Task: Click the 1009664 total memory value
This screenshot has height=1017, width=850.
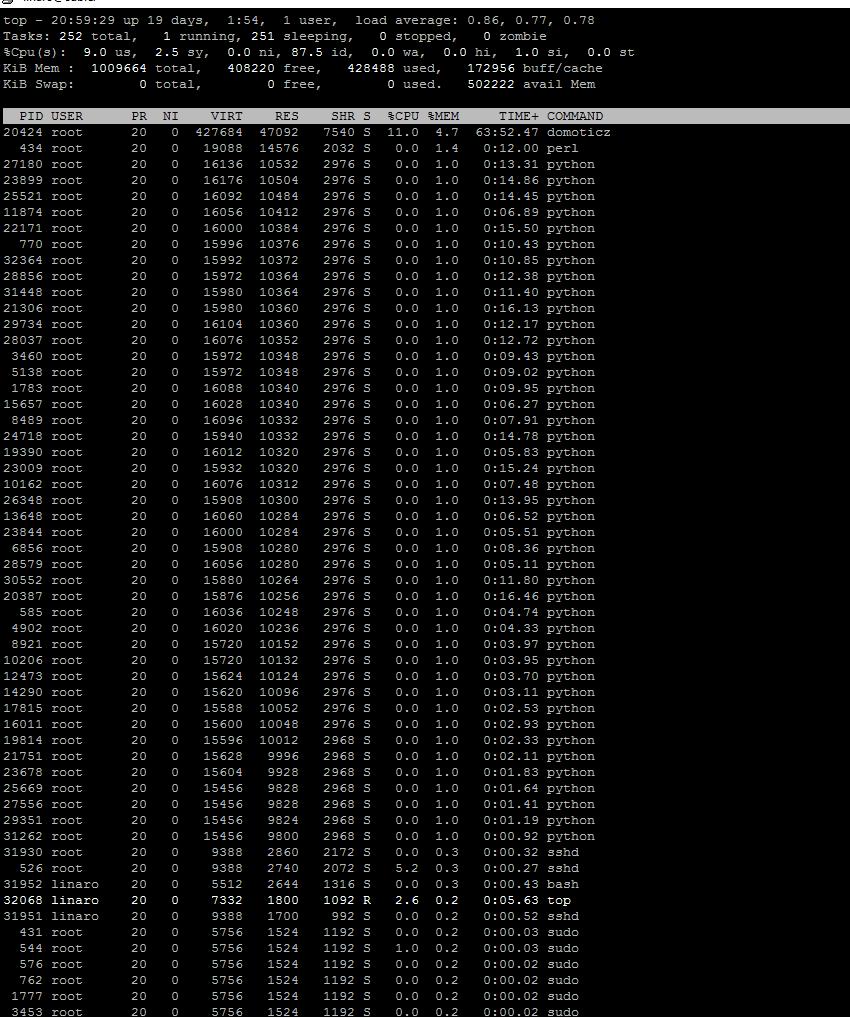Action: [x=119, y=68]
